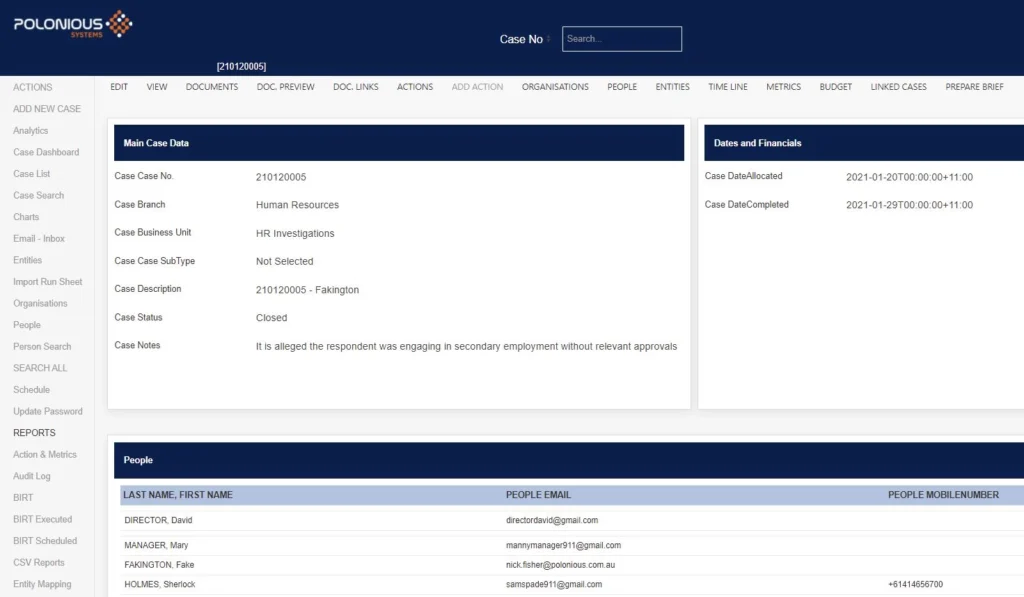Click the case search input field
Image resolution: width=1024 pixels, height=597 pixels.
pyautogui.click(x=621, y=39)
